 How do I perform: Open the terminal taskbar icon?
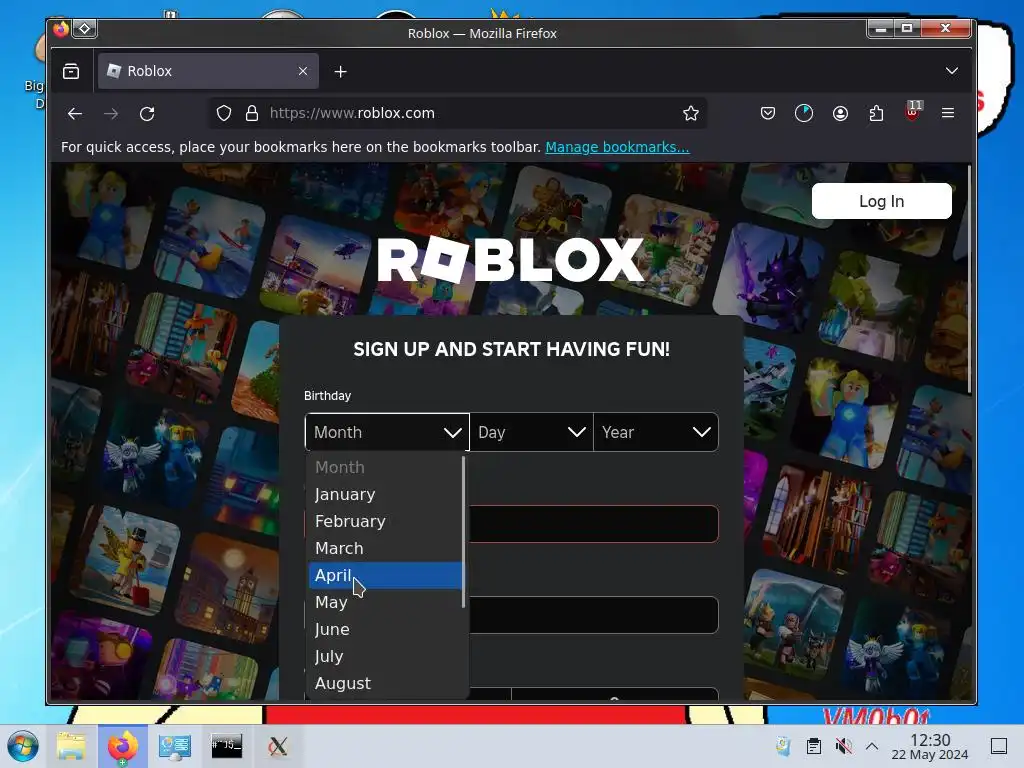(x=226, y=746)
